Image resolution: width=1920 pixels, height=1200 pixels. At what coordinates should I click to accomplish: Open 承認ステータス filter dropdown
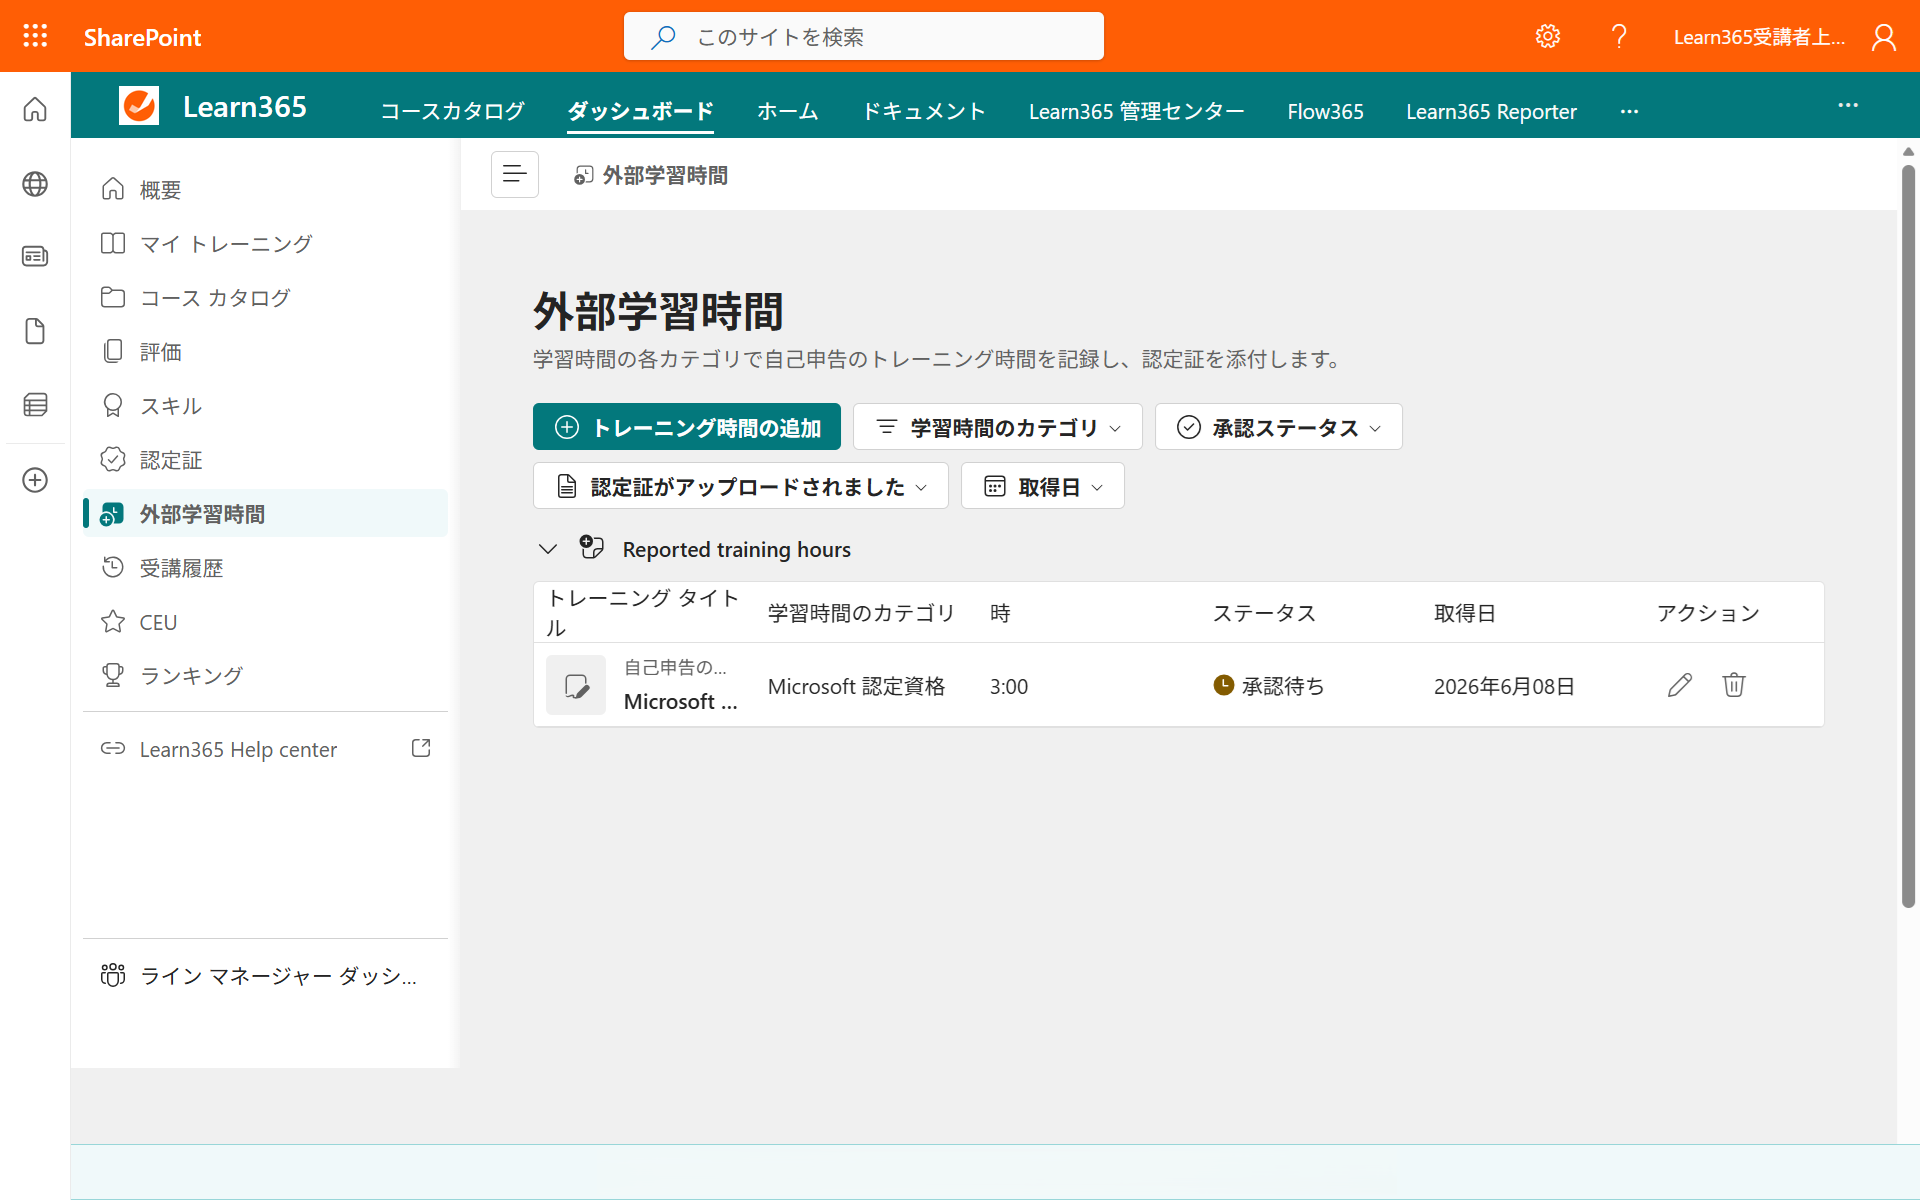coord(1279,427)
